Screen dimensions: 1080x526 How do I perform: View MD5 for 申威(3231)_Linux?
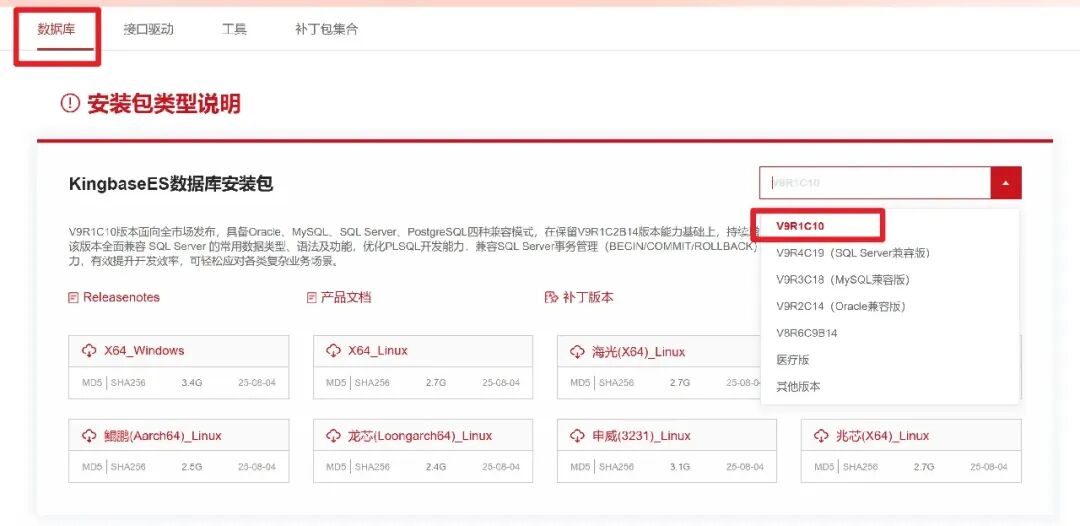pos(580,467)
